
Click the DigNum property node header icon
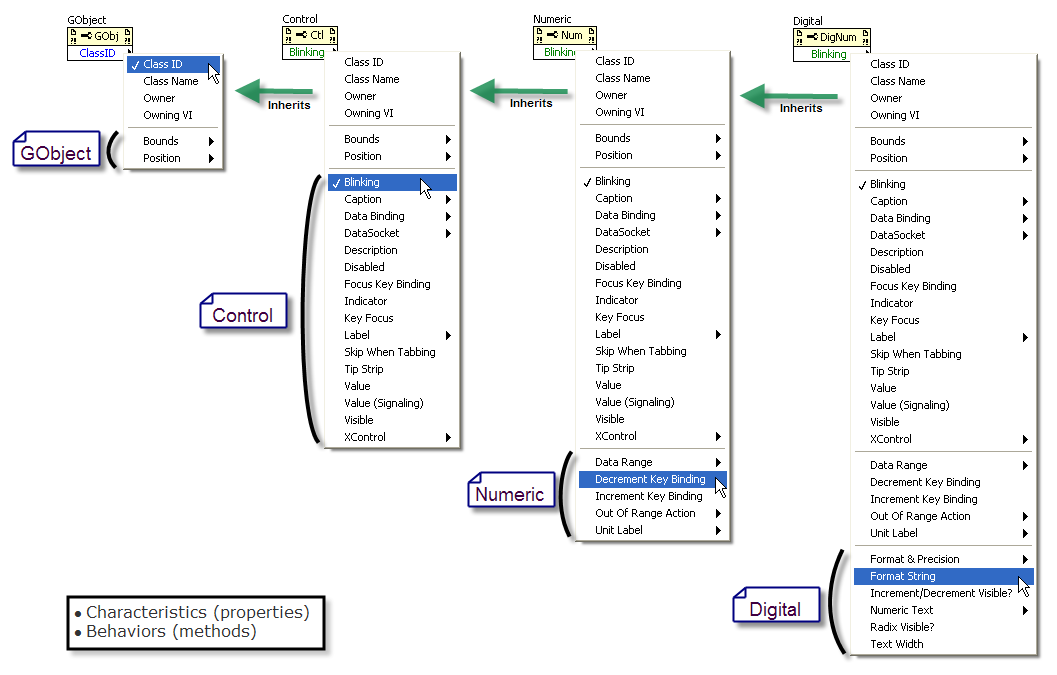[x=831, y=37]
